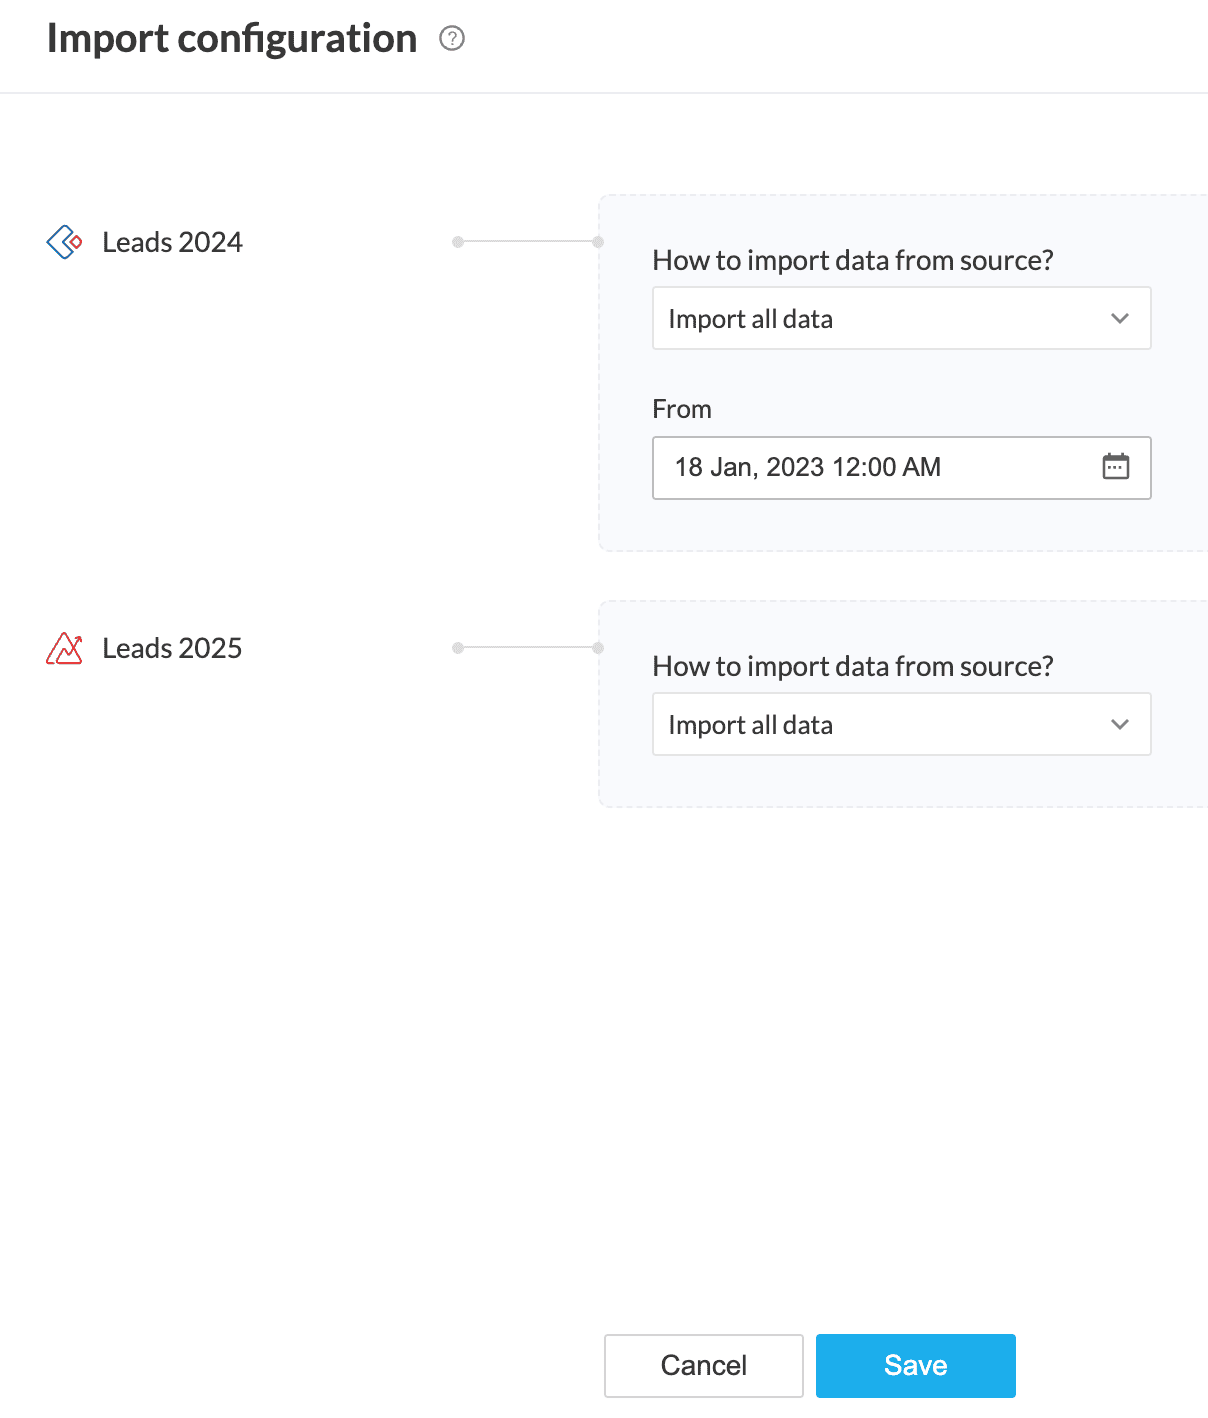Viewport: 1208px width, 1418px height.
Task: Click chevron arrow on Leads 2024 dropdown
Action: [1119, 319]
